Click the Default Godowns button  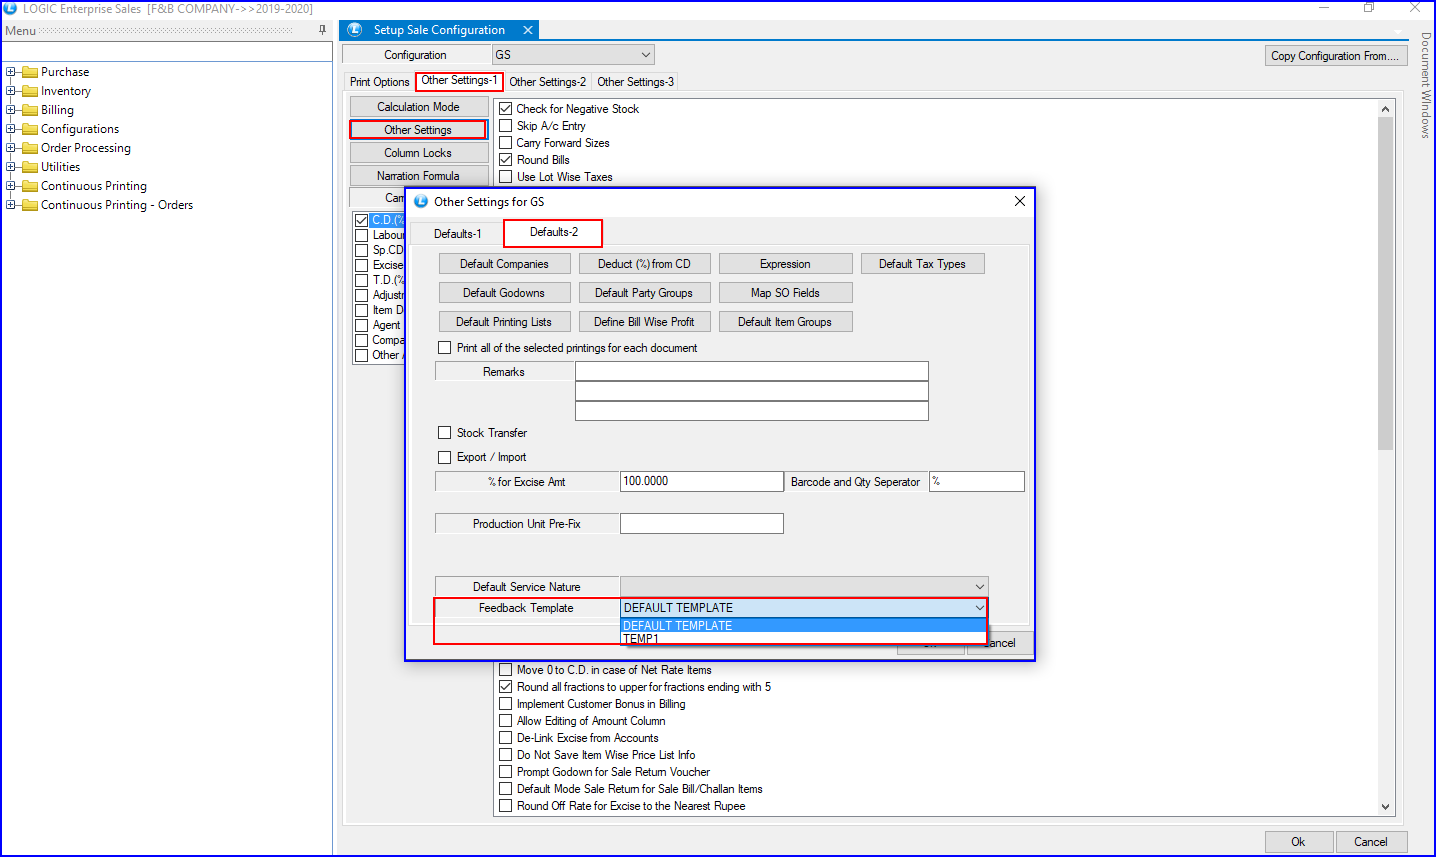click(x=504, y=293)
